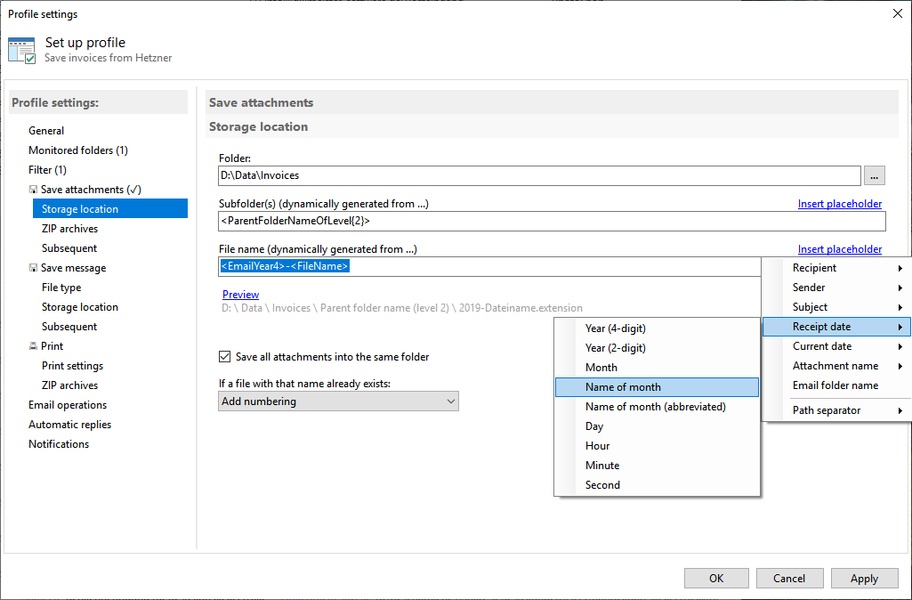Viewport: 912px width, 600px height.
Task: Collapse the Save message tree node
Action: tap(33, 268)
